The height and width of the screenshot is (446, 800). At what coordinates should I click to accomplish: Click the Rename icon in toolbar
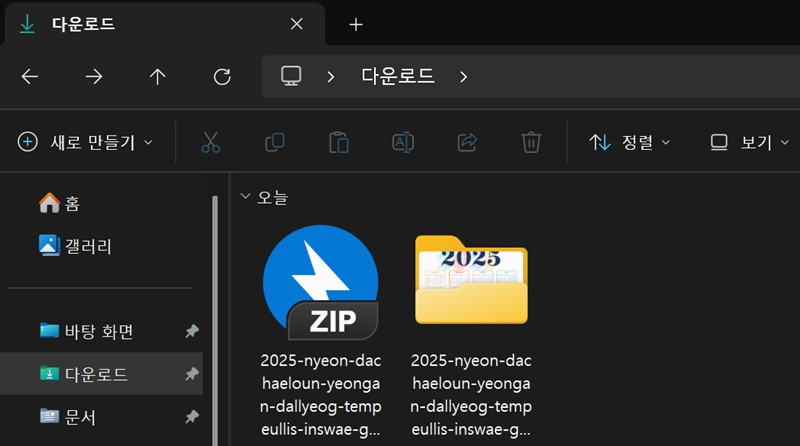coord(403,142)
